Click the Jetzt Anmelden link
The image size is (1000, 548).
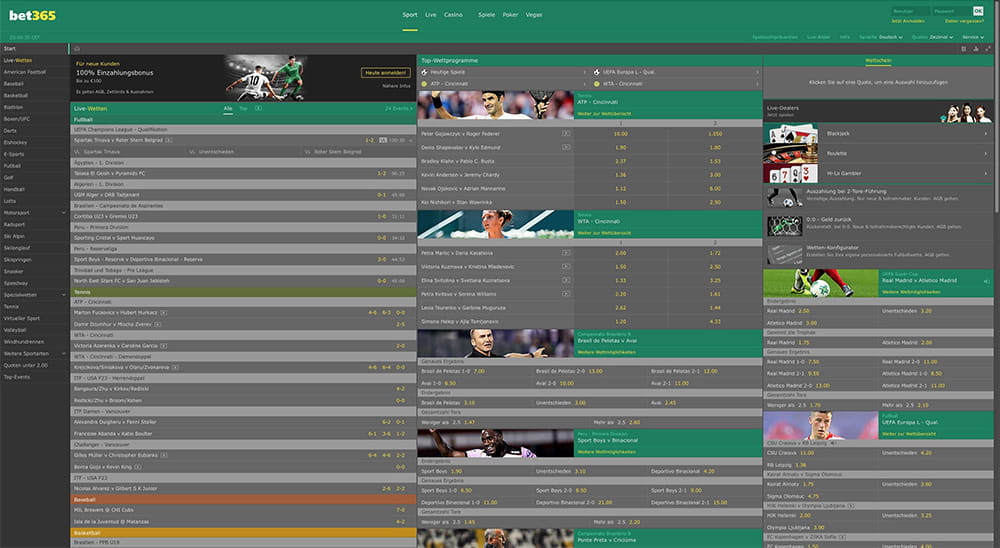(x=908, y=21)
